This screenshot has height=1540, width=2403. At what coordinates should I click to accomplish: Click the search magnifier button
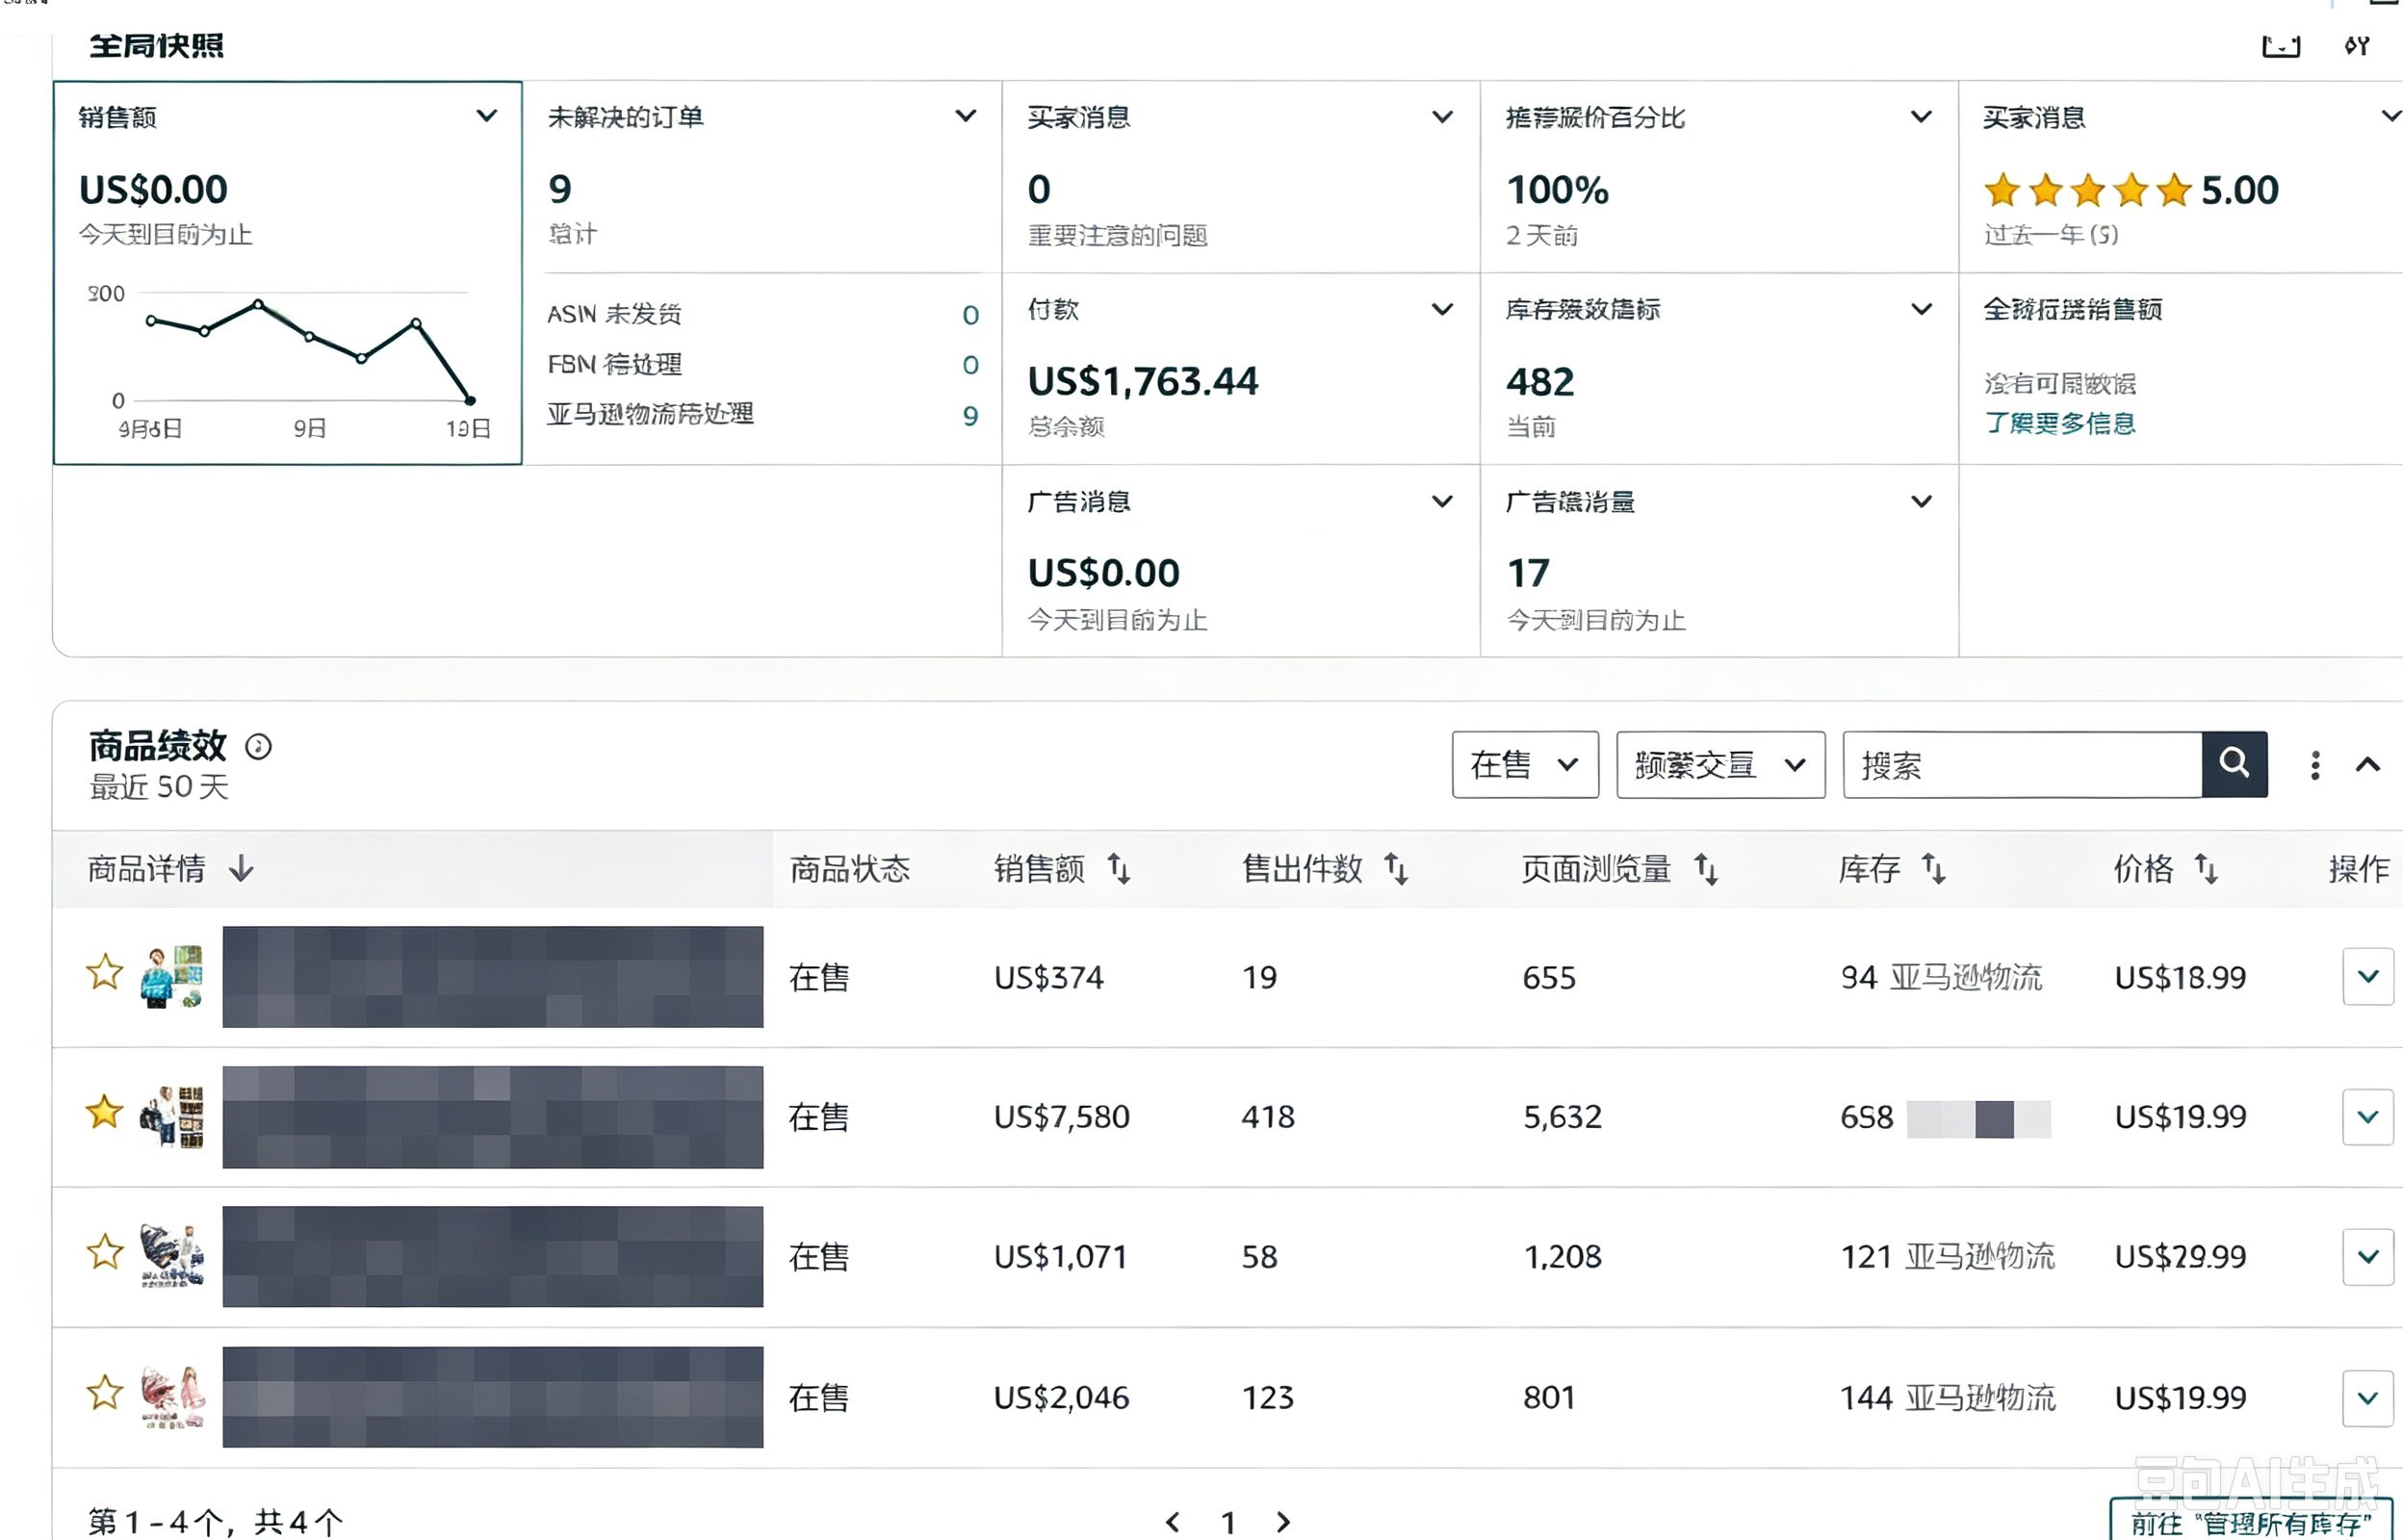coord(2234,764)
